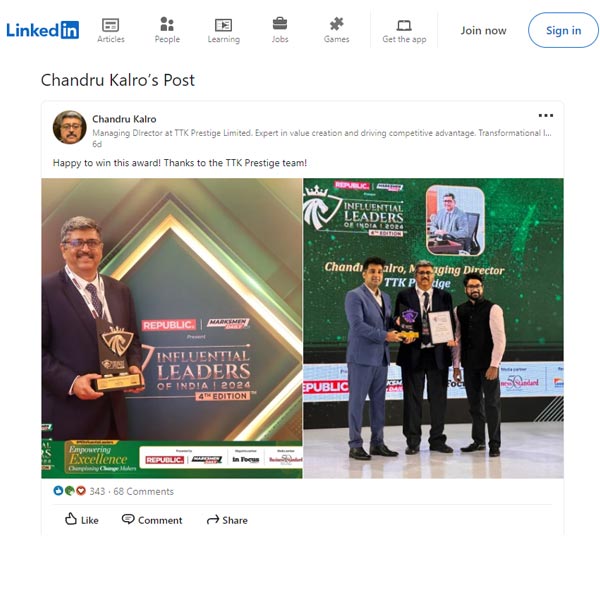Like Chandru Kalro's post
600x600 pixels.
pos(82,520)
